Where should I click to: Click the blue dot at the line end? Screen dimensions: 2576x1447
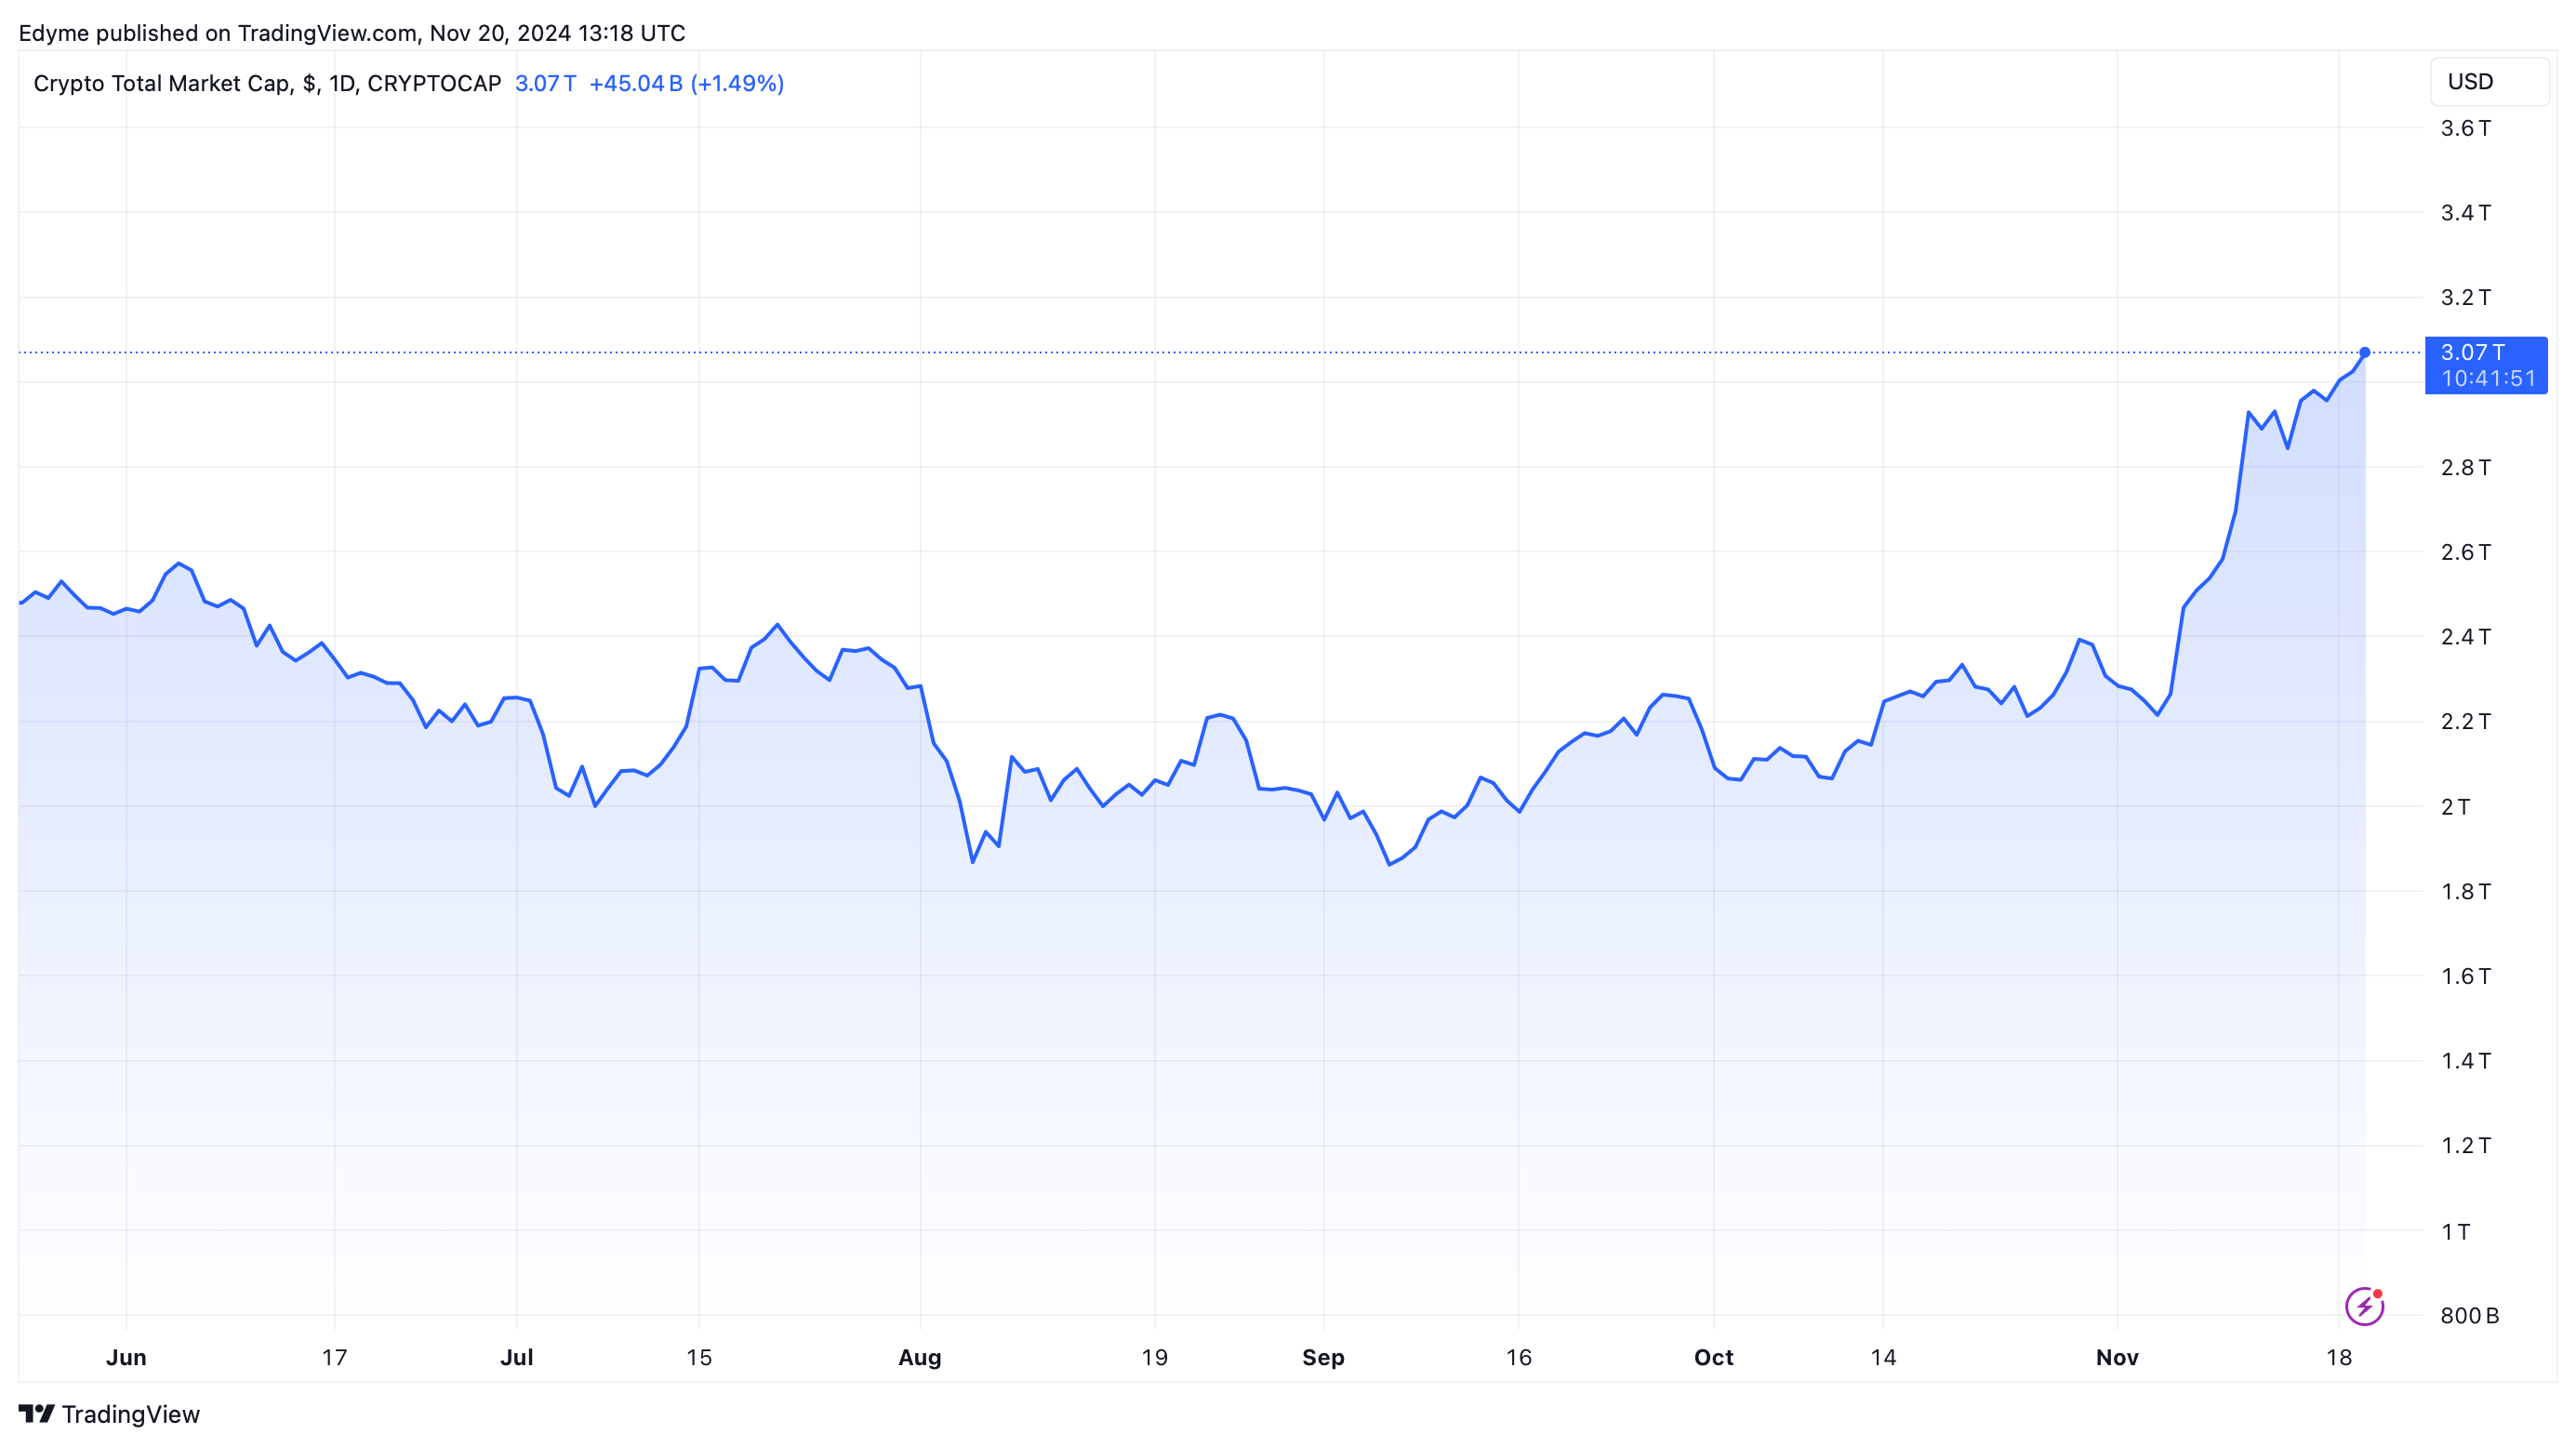[x=2364, y=352]
